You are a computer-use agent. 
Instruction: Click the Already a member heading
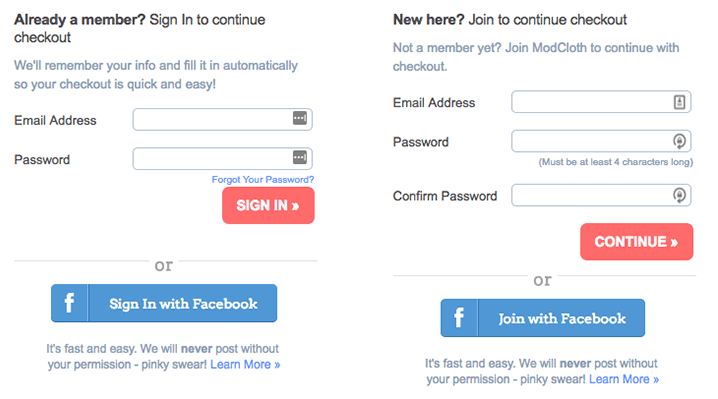coord(80,20)
